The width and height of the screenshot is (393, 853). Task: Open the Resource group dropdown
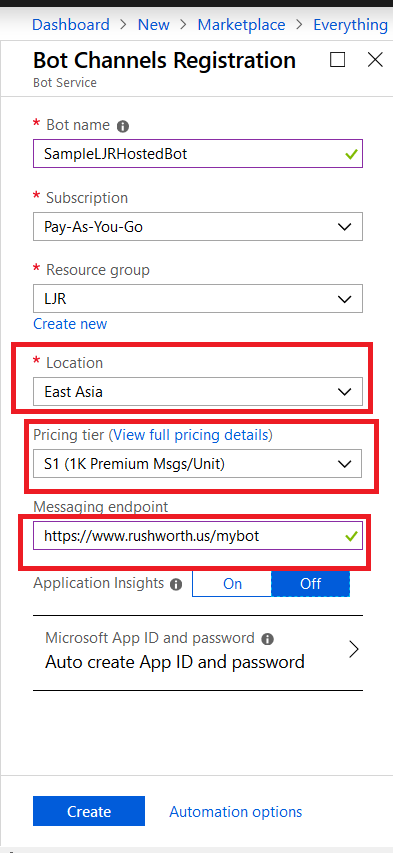coord(198,299)
